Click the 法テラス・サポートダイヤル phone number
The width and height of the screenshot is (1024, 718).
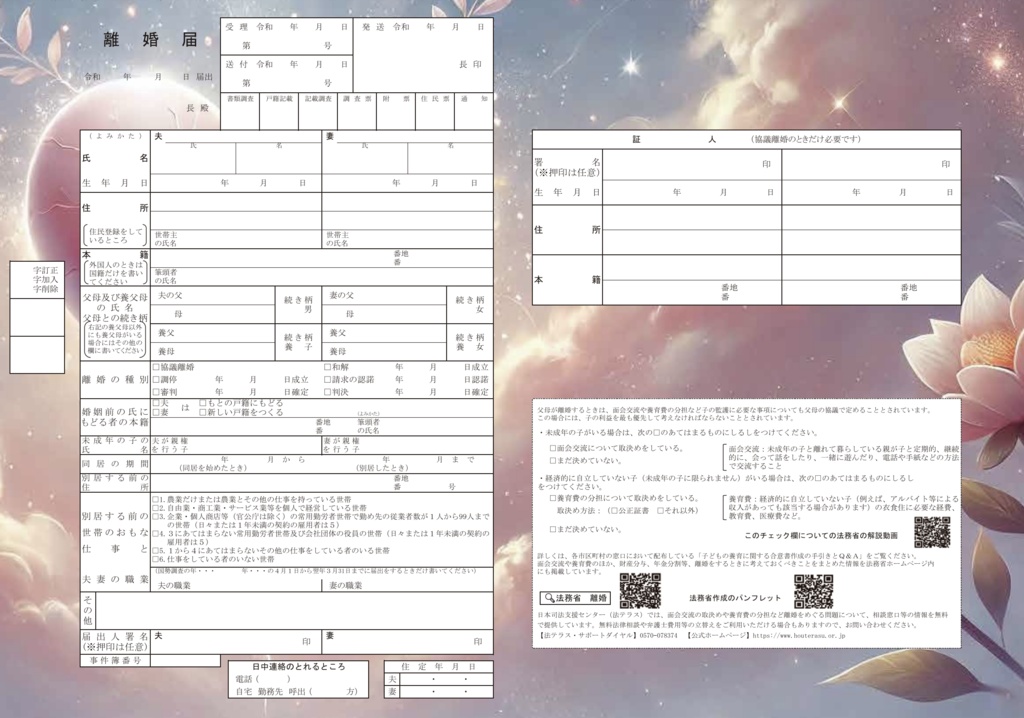tap(658, 635)
